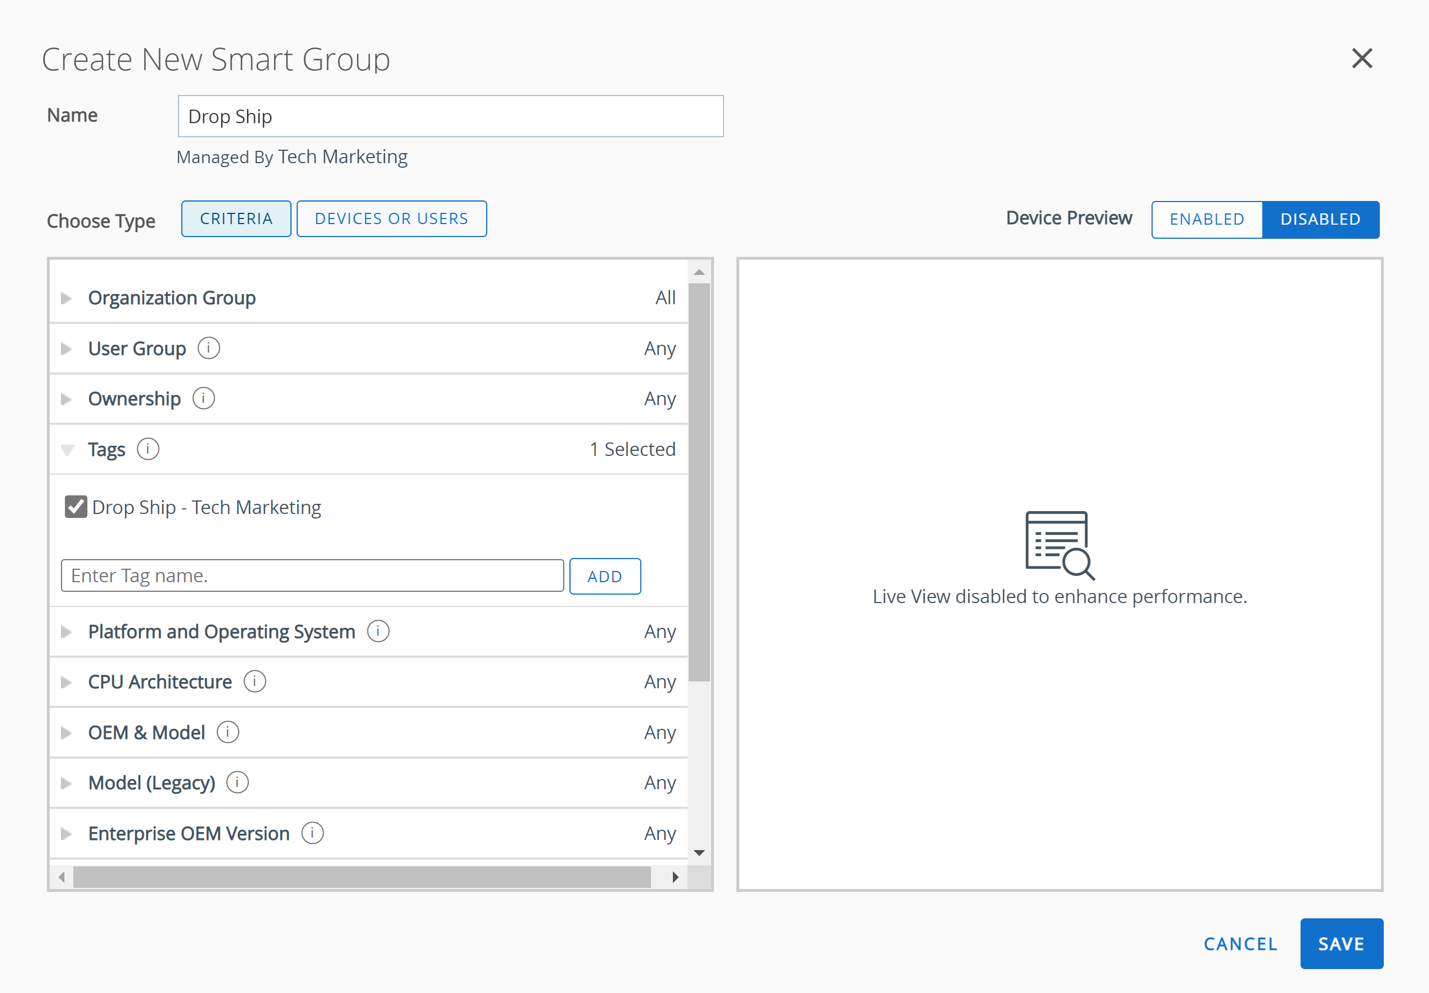
Task: Click the ADD button next to tag name
Action: [604, 576]
